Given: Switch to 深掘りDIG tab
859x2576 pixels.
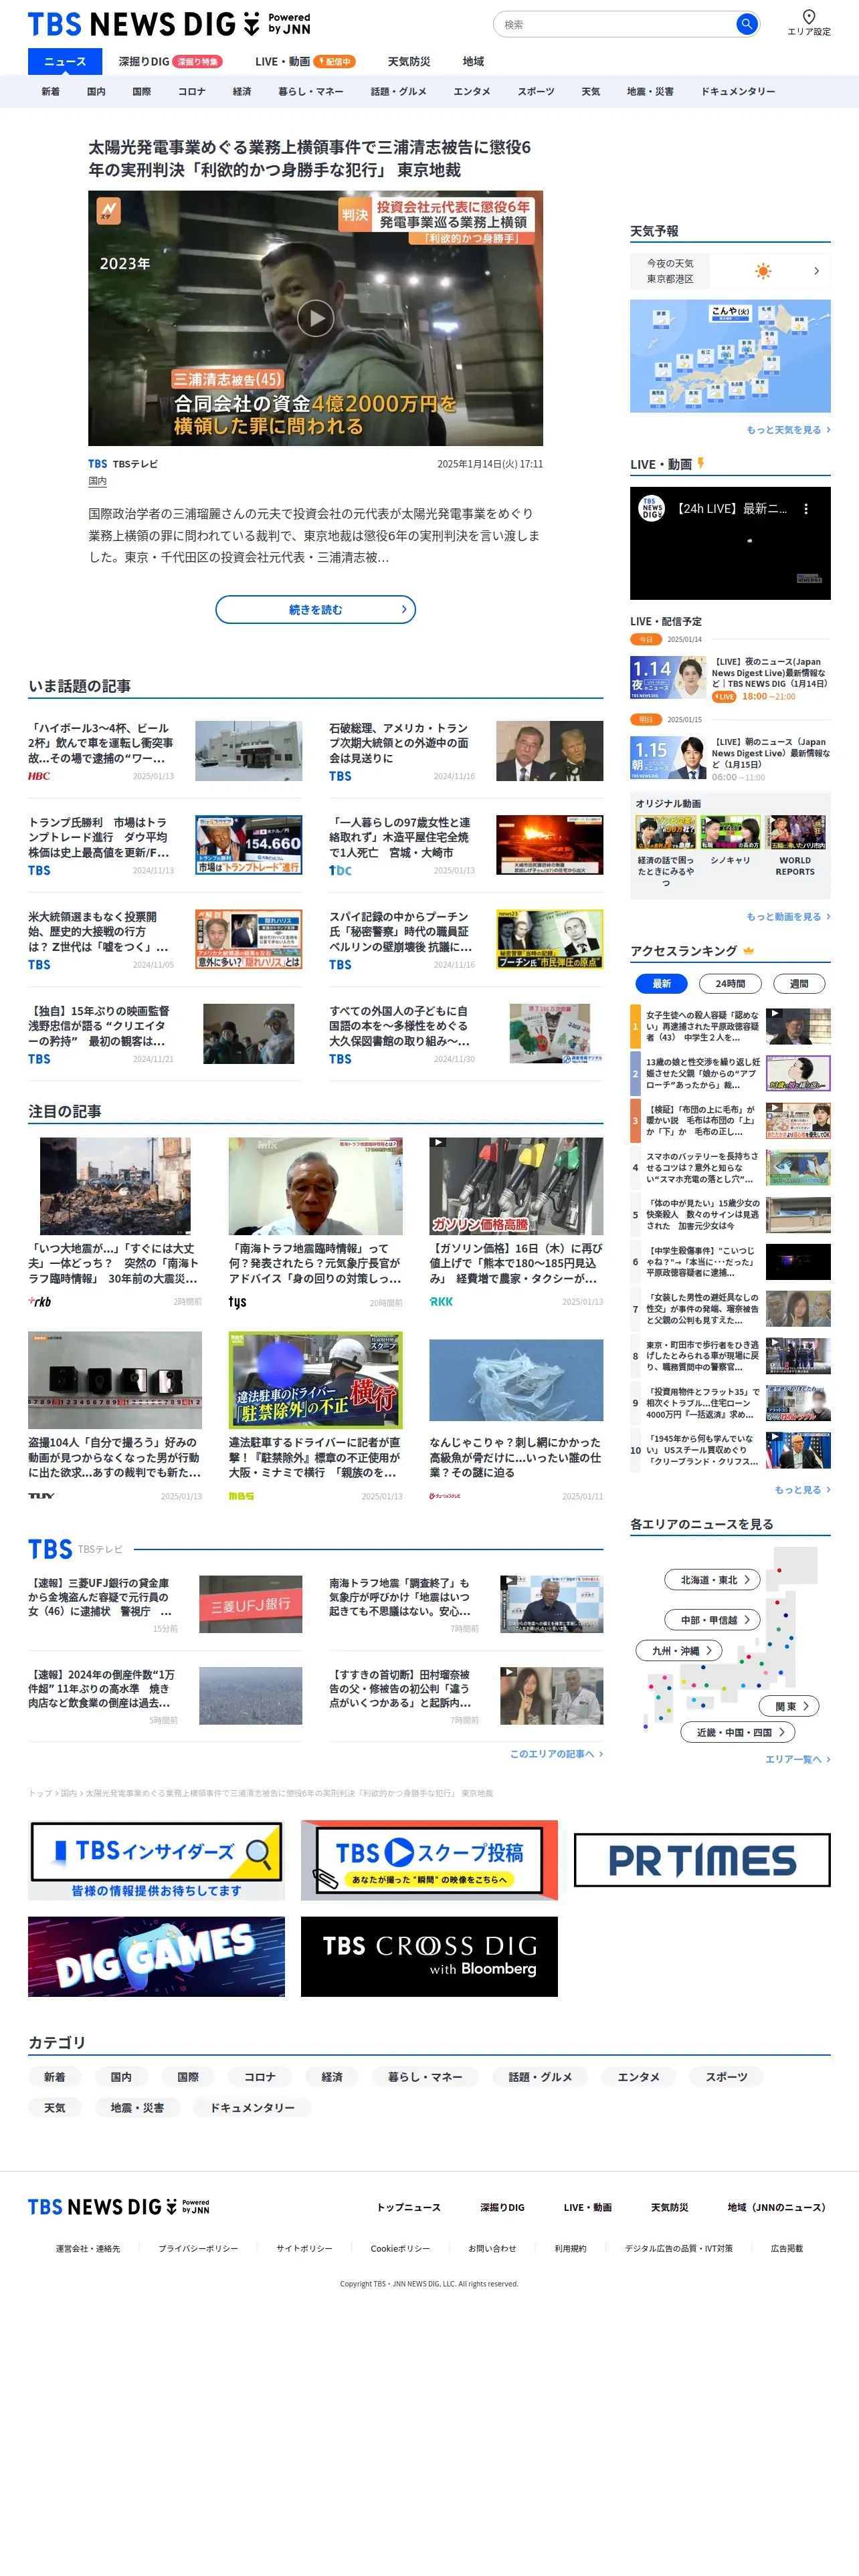Looking at the screenshot, I should 170,62.
